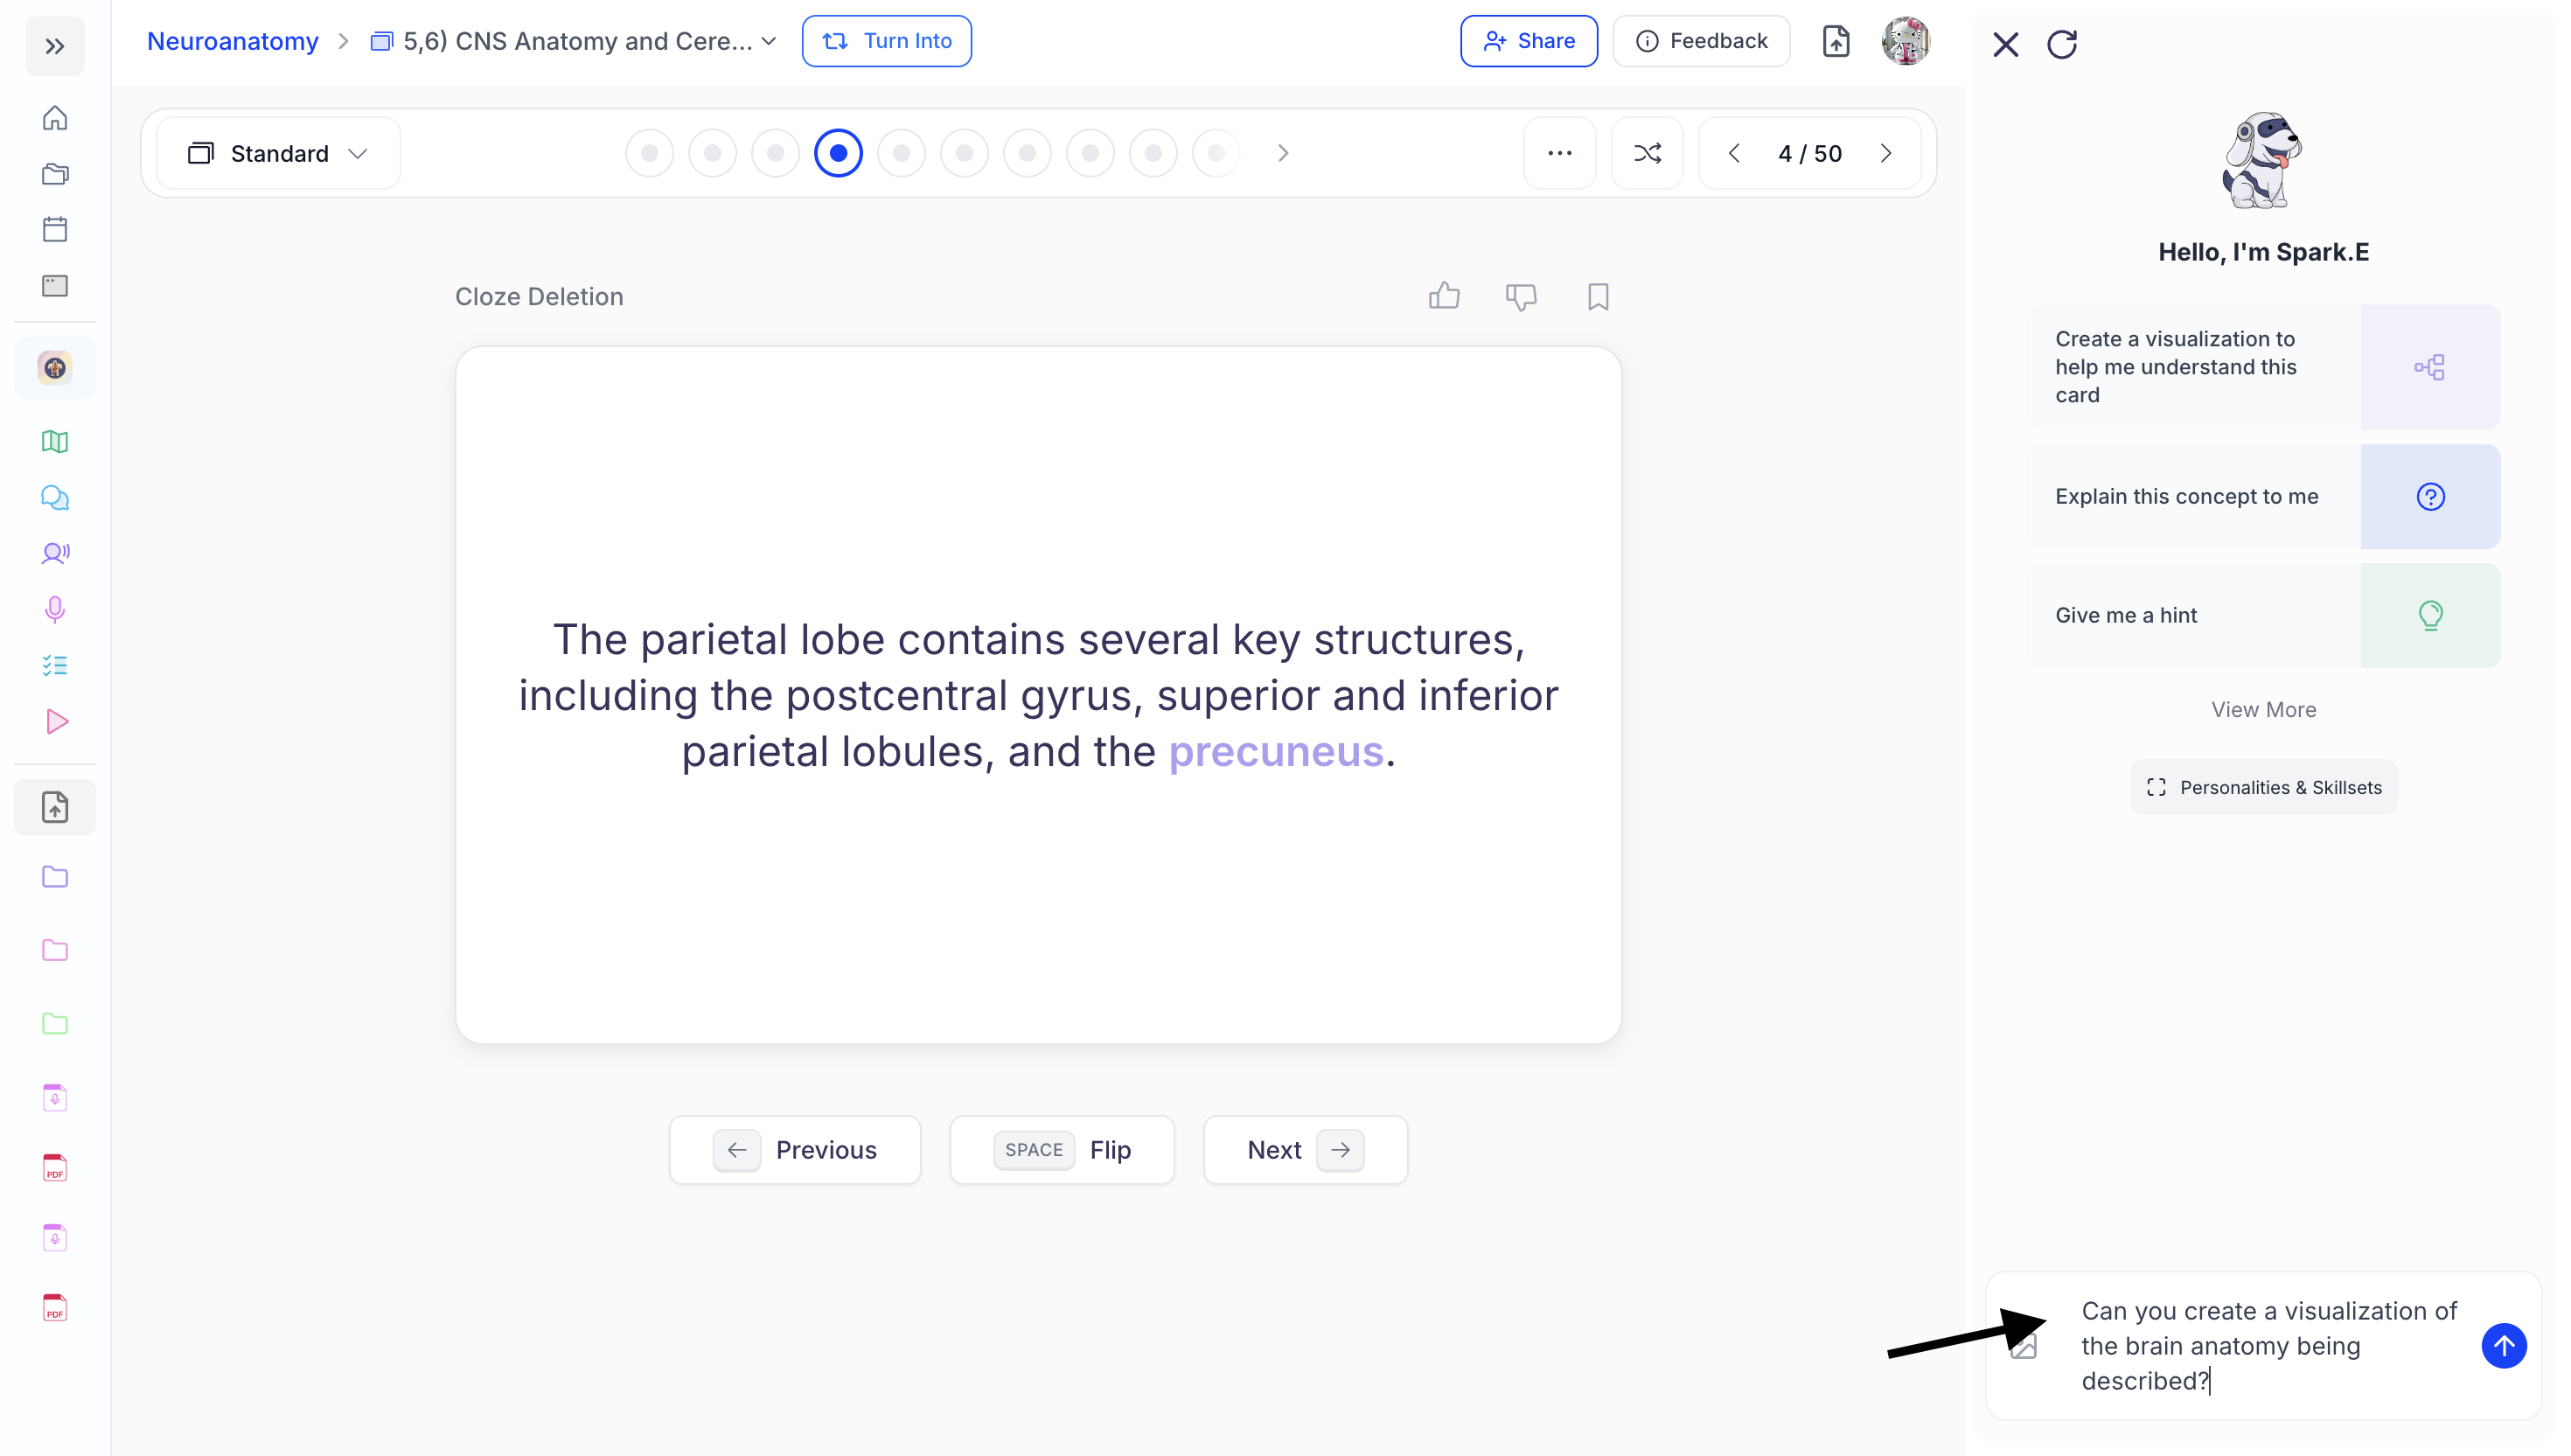Click the Turn Into button
2571x1456 pixels.
(x=886, y=41)
